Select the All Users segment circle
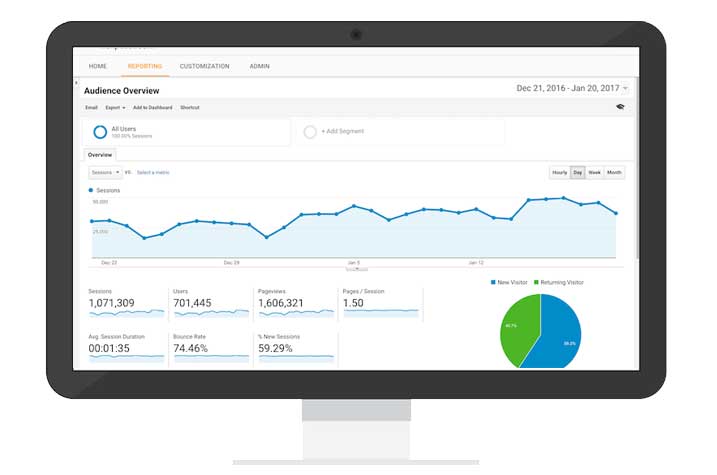This screenshot has height=475, width=717. pyautogui.click(x=100, y=132)
